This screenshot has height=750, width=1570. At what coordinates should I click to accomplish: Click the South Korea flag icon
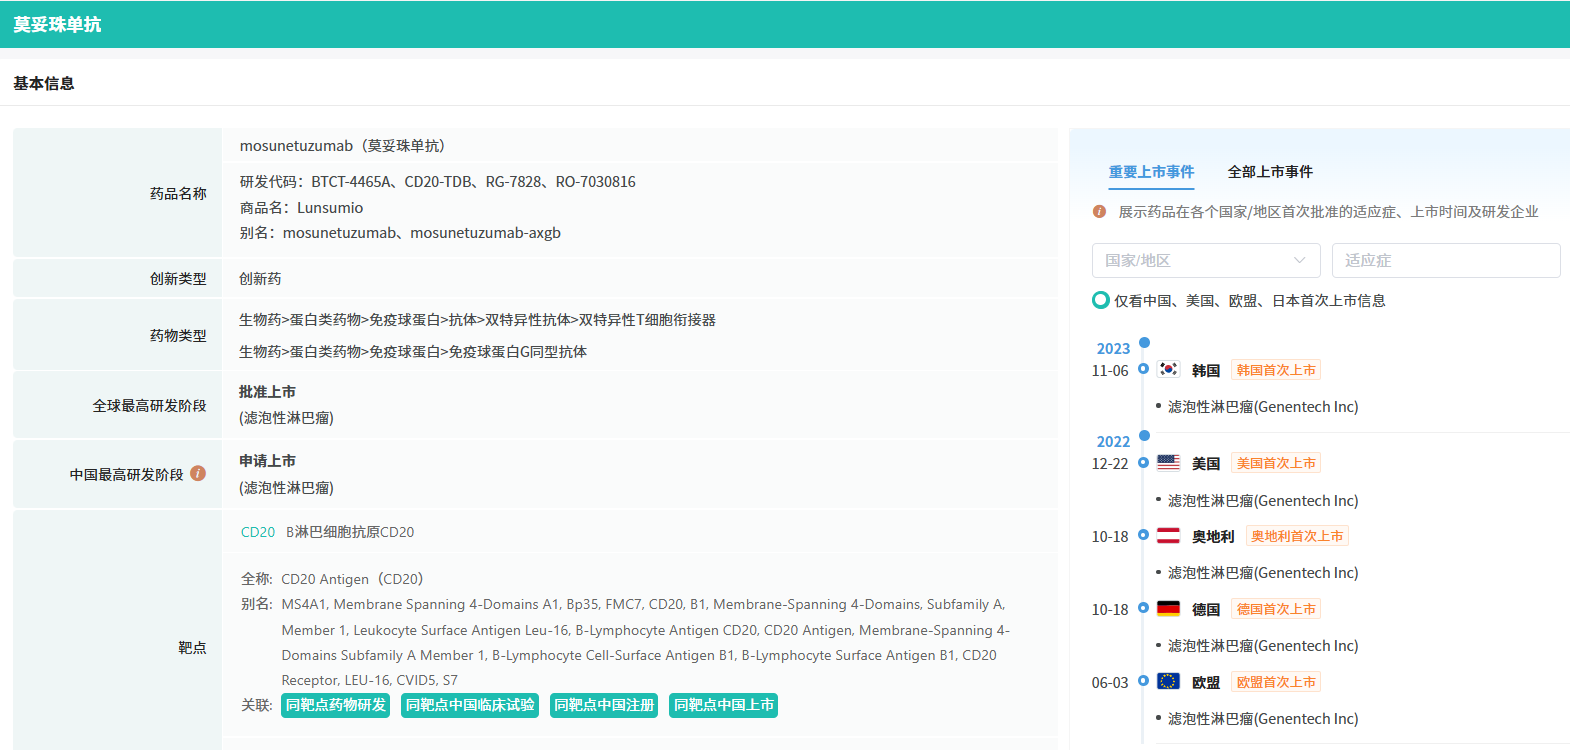1168,369
